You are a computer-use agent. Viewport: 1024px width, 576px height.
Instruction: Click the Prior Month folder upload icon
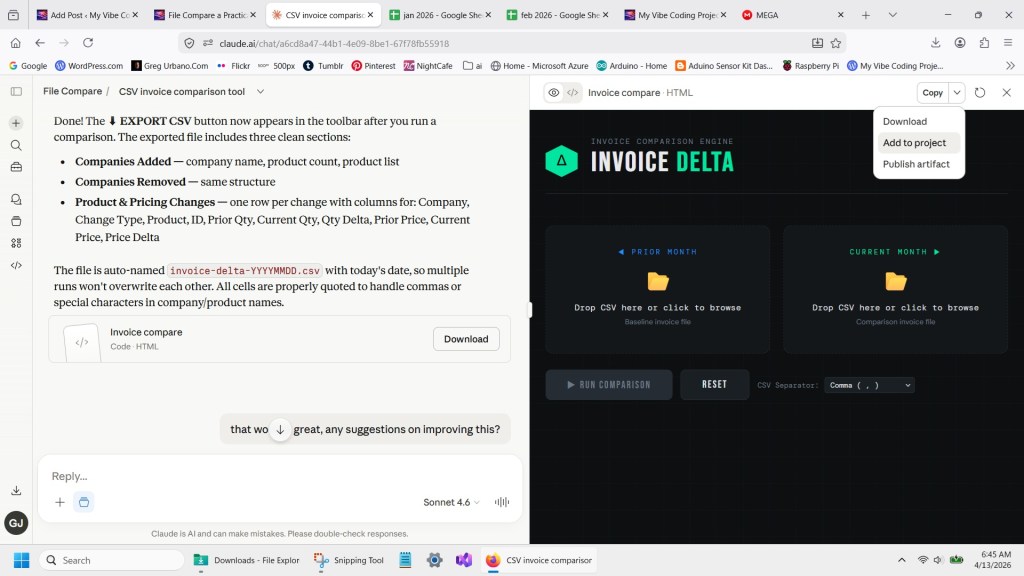[x=657, y=281]
